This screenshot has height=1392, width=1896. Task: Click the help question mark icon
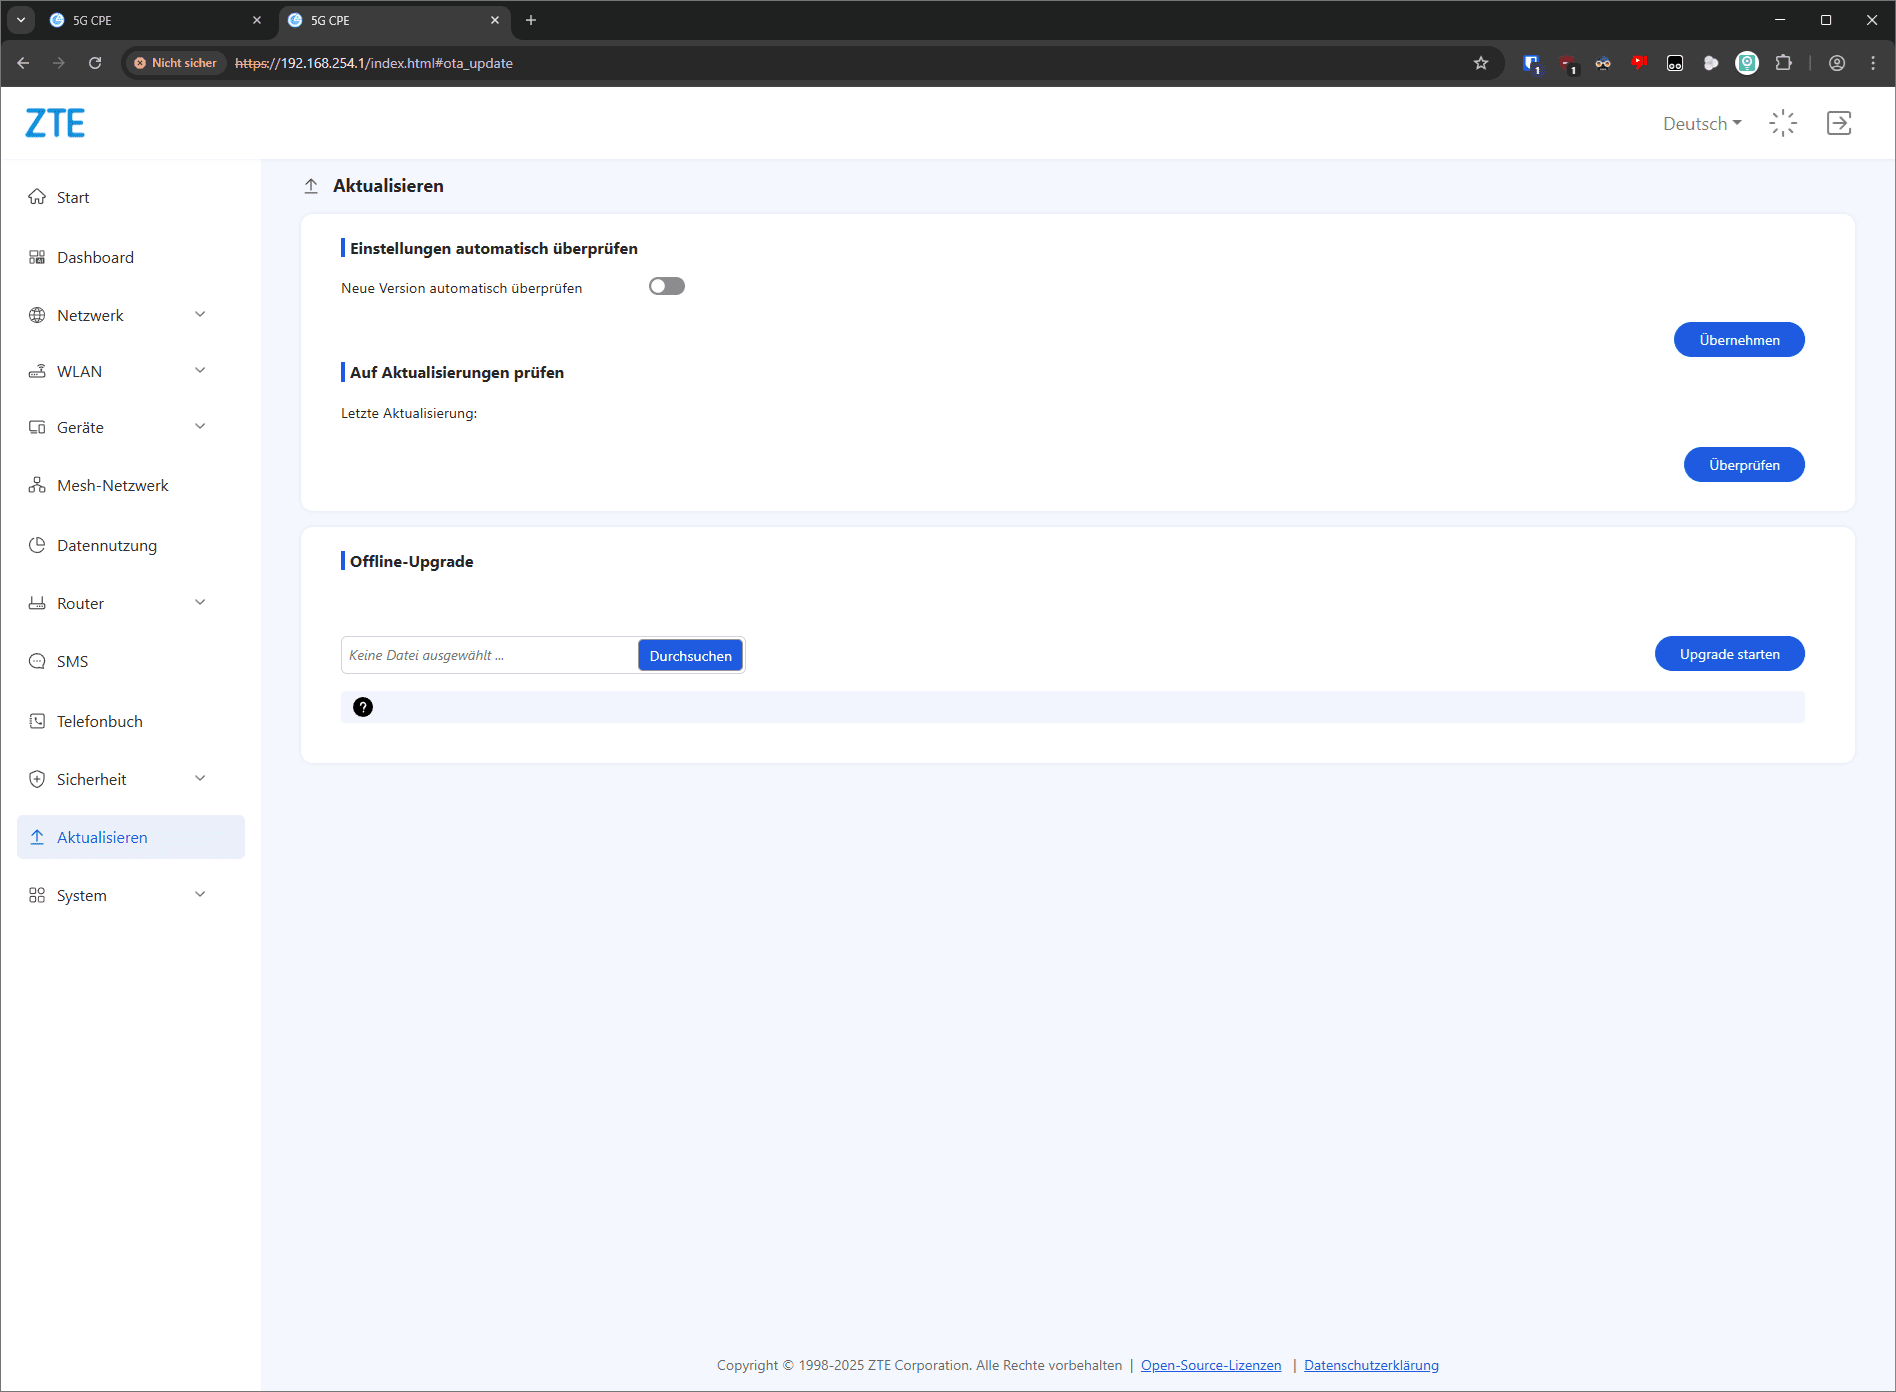[x=363, y=707]
